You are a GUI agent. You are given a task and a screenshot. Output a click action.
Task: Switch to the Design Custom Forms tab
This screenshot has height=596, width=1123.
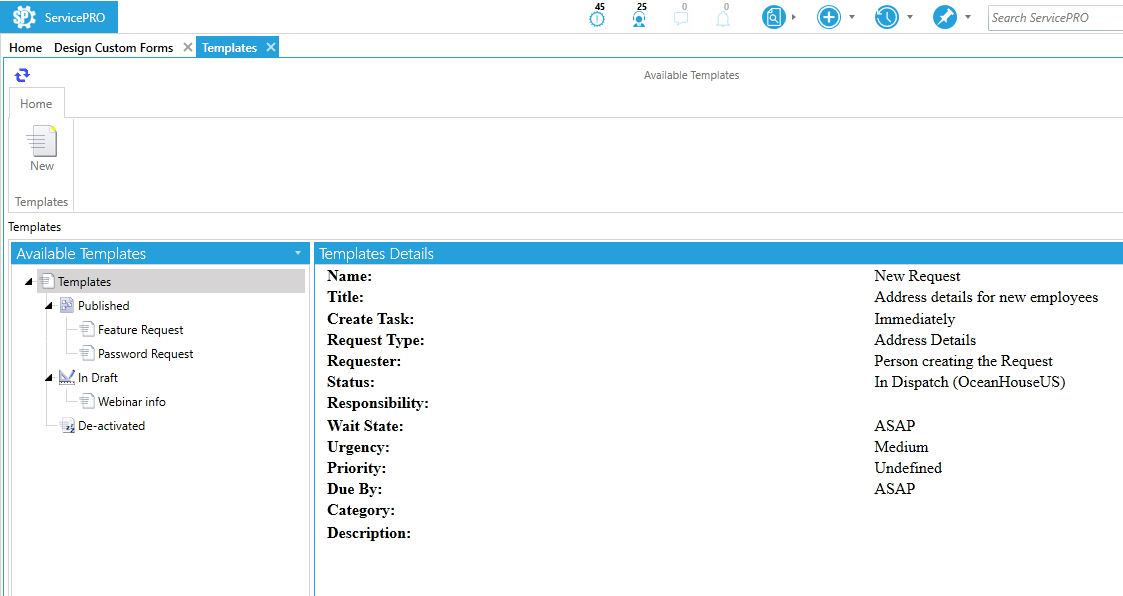tap(113, 47)
